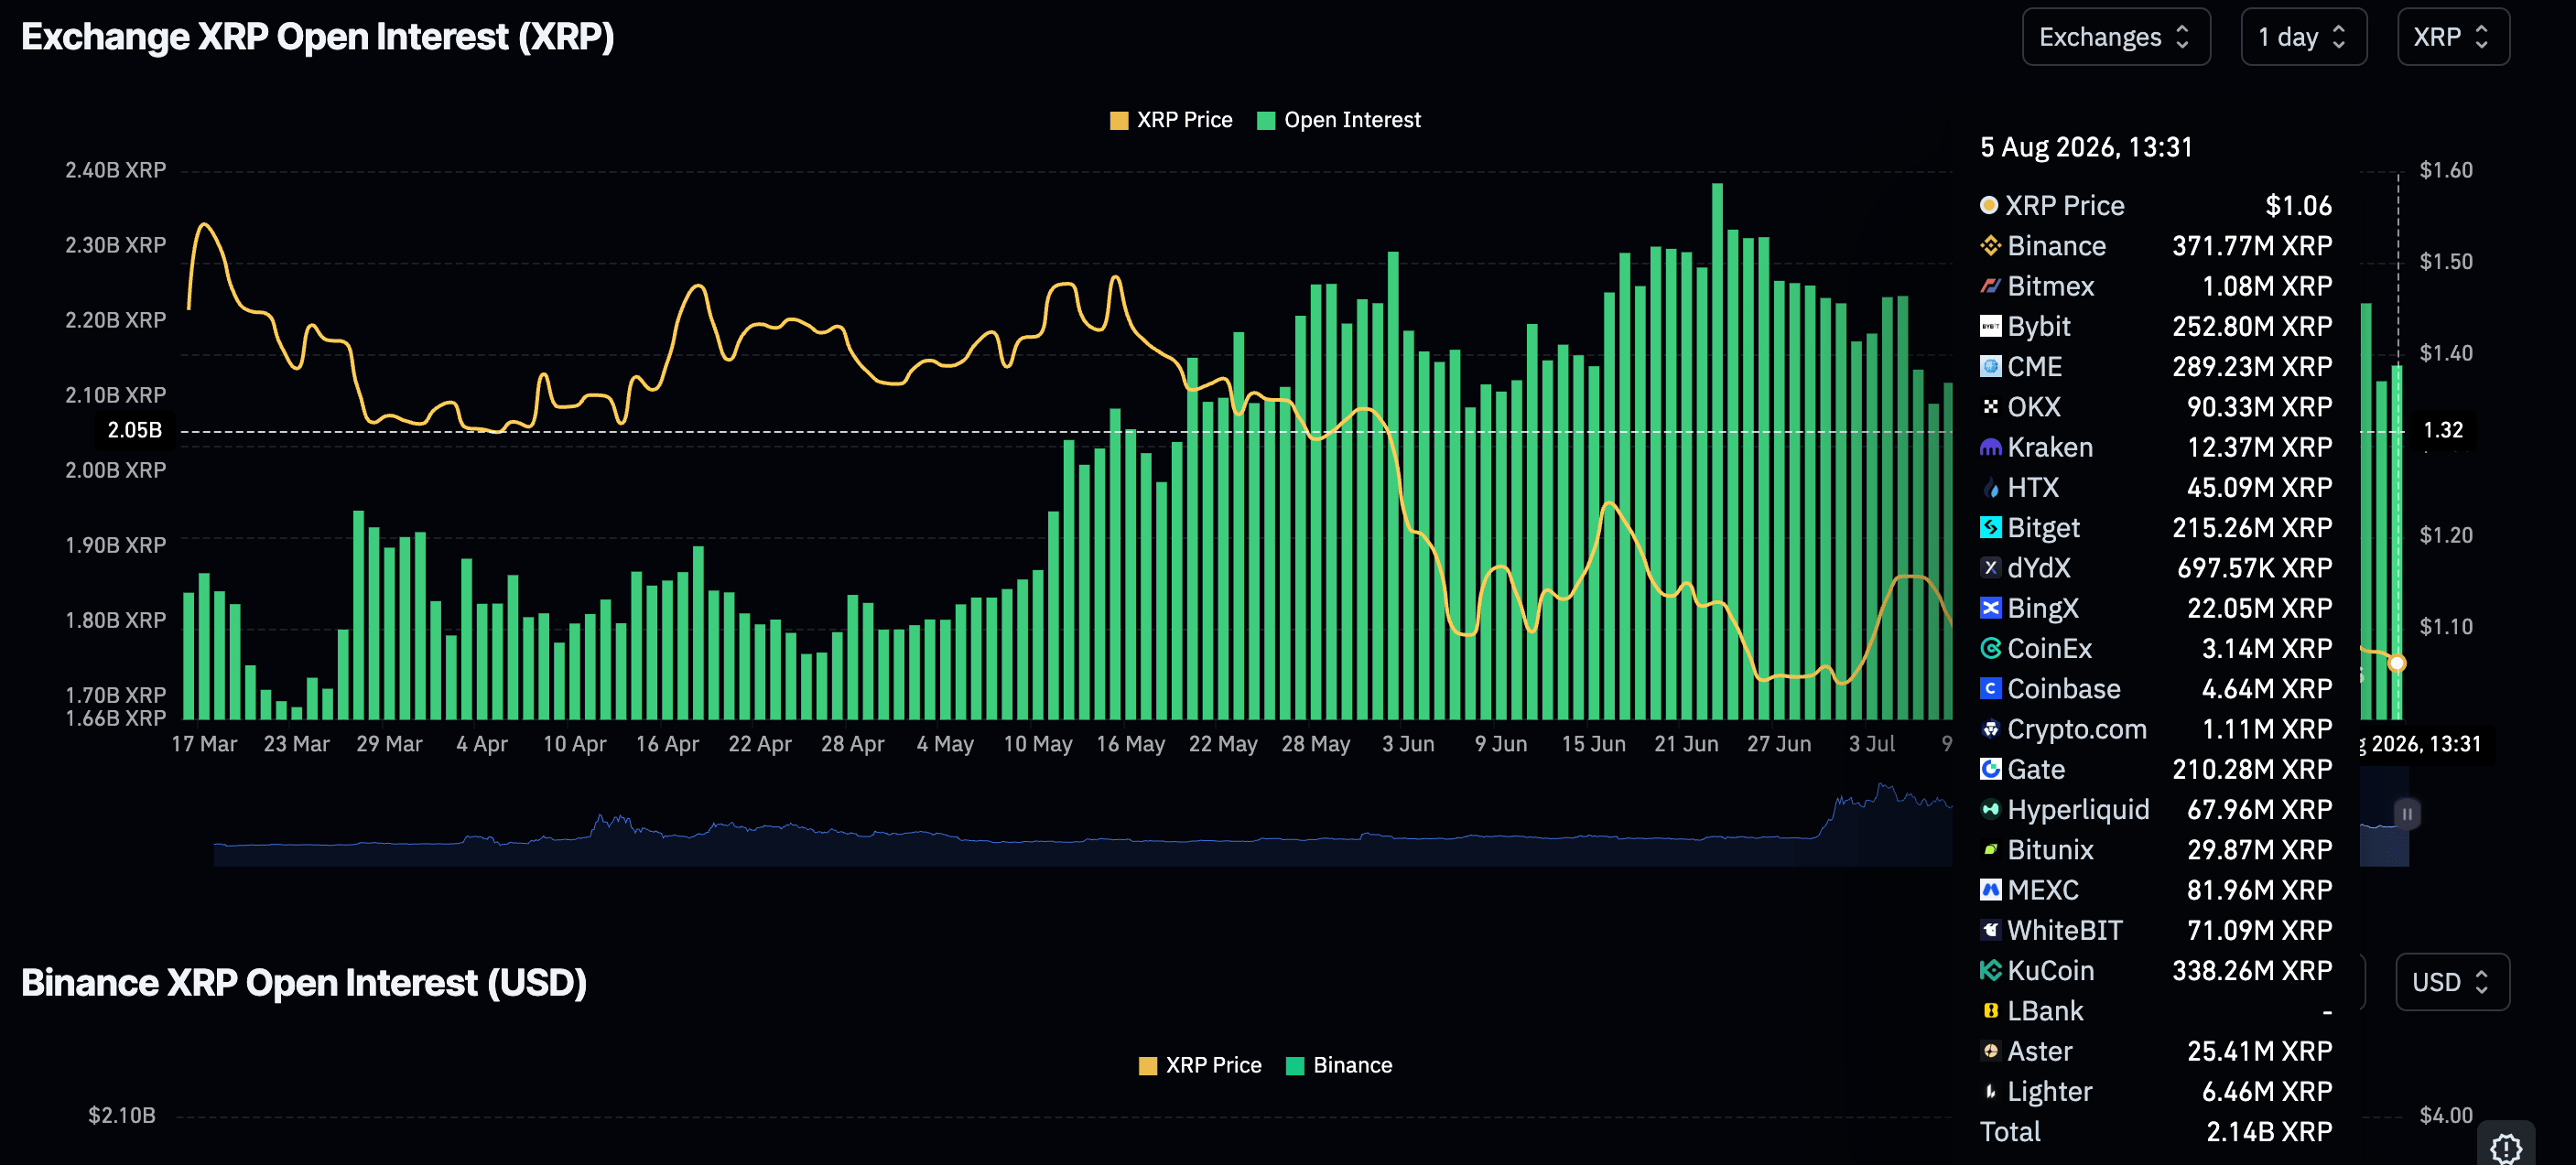2576x1165 pixels.
Task: Click the dYdX logo icon
Action: [x=1990, y=568]
